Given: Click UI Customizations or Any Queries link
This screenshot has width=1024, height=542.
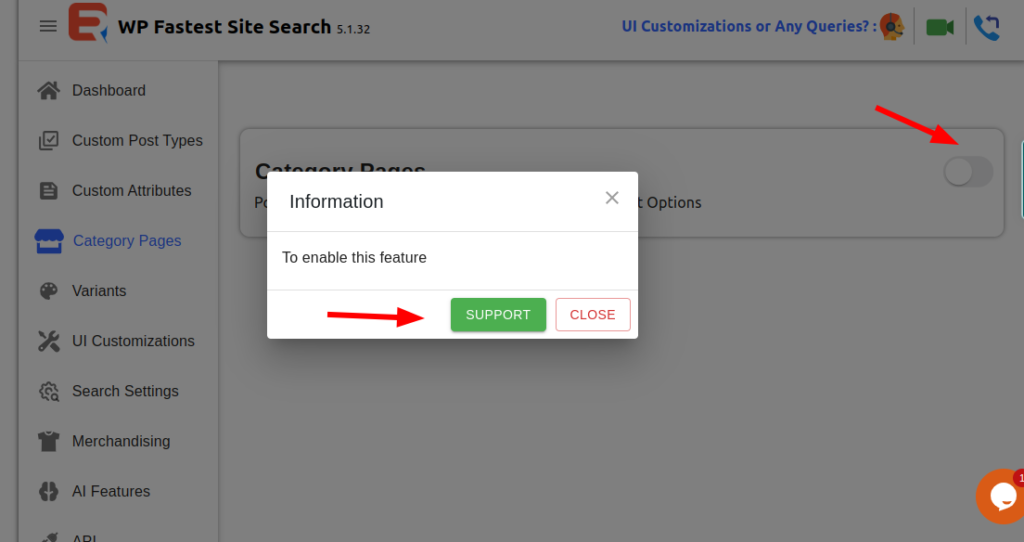Looking at the screenshot, I should [x=748, y=27].
